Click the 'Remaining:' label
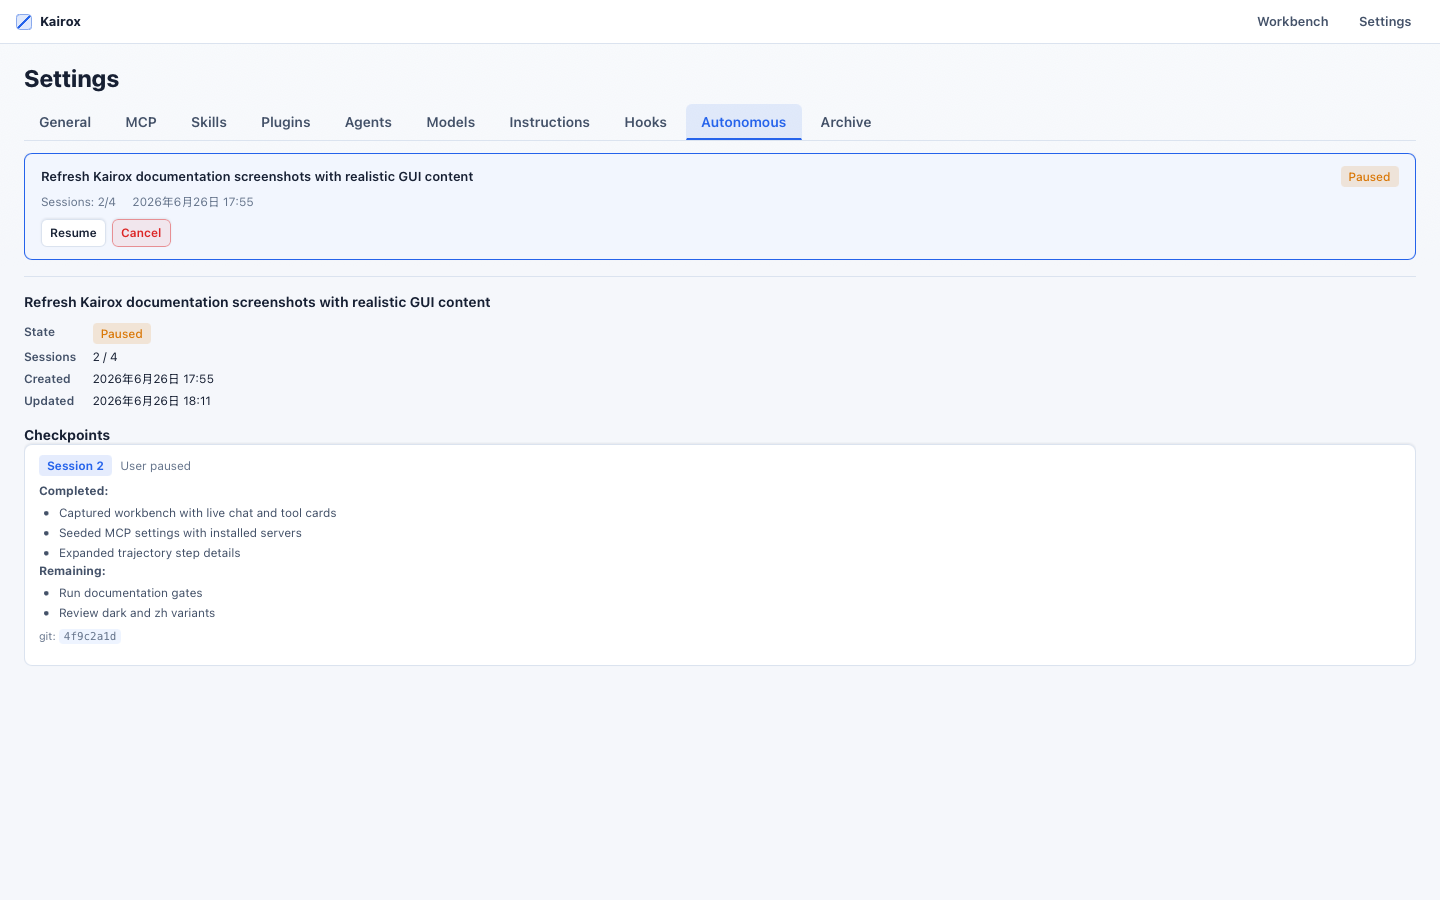 [x=72, y=571]
